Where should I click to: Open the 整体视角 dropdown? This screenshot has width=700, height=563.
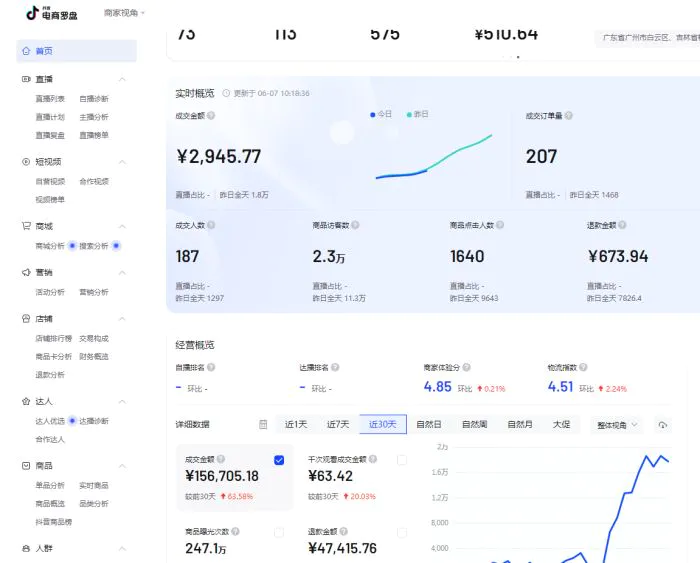pyautogui.click(x=617, y=425)
